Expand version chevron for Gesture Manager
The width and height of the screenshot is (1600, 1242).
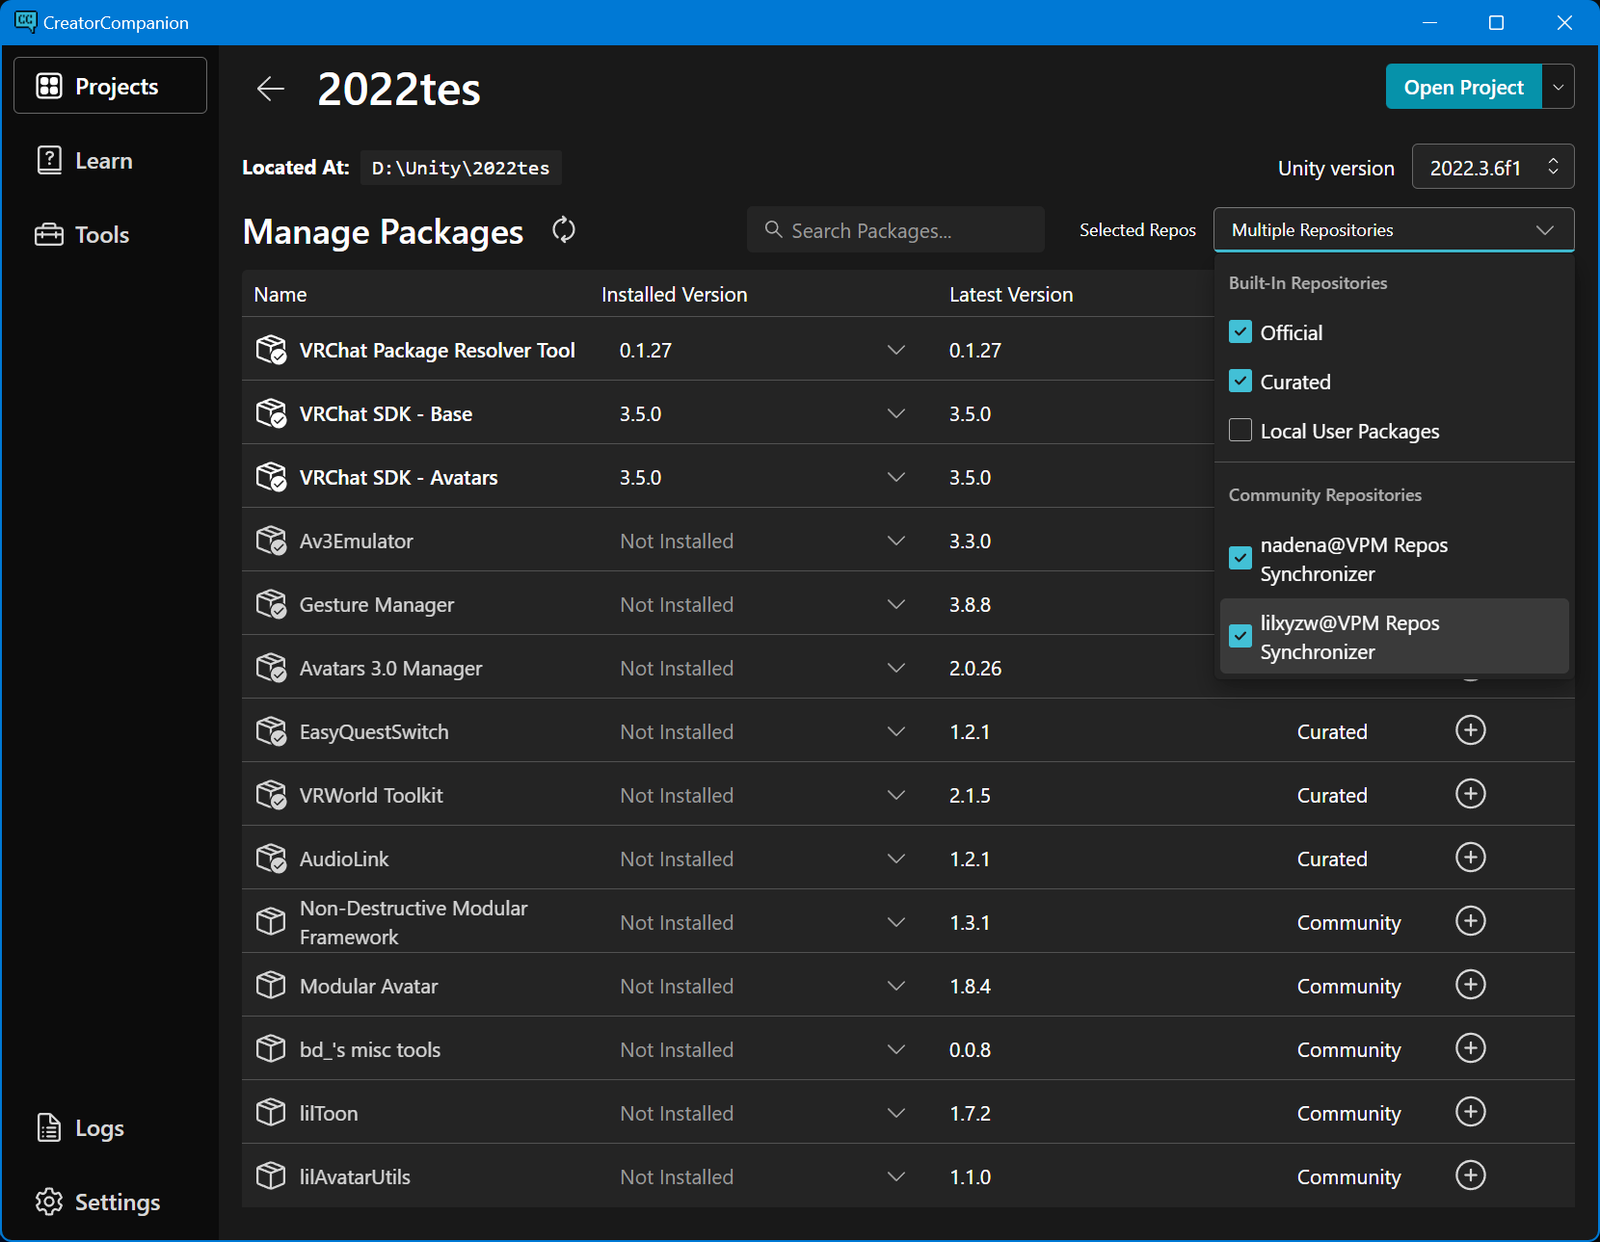[x=896, y=605]
